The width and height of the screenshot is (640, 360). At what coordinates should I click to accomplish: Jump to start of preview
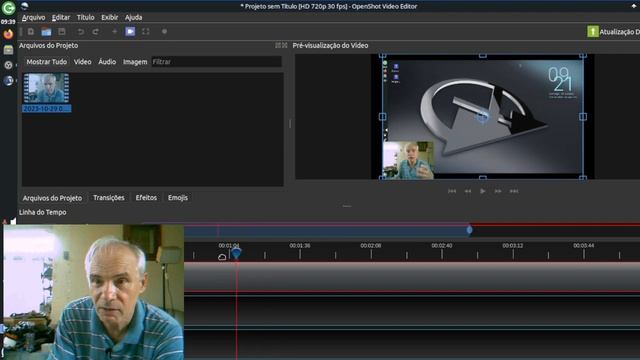pos(452,191)
